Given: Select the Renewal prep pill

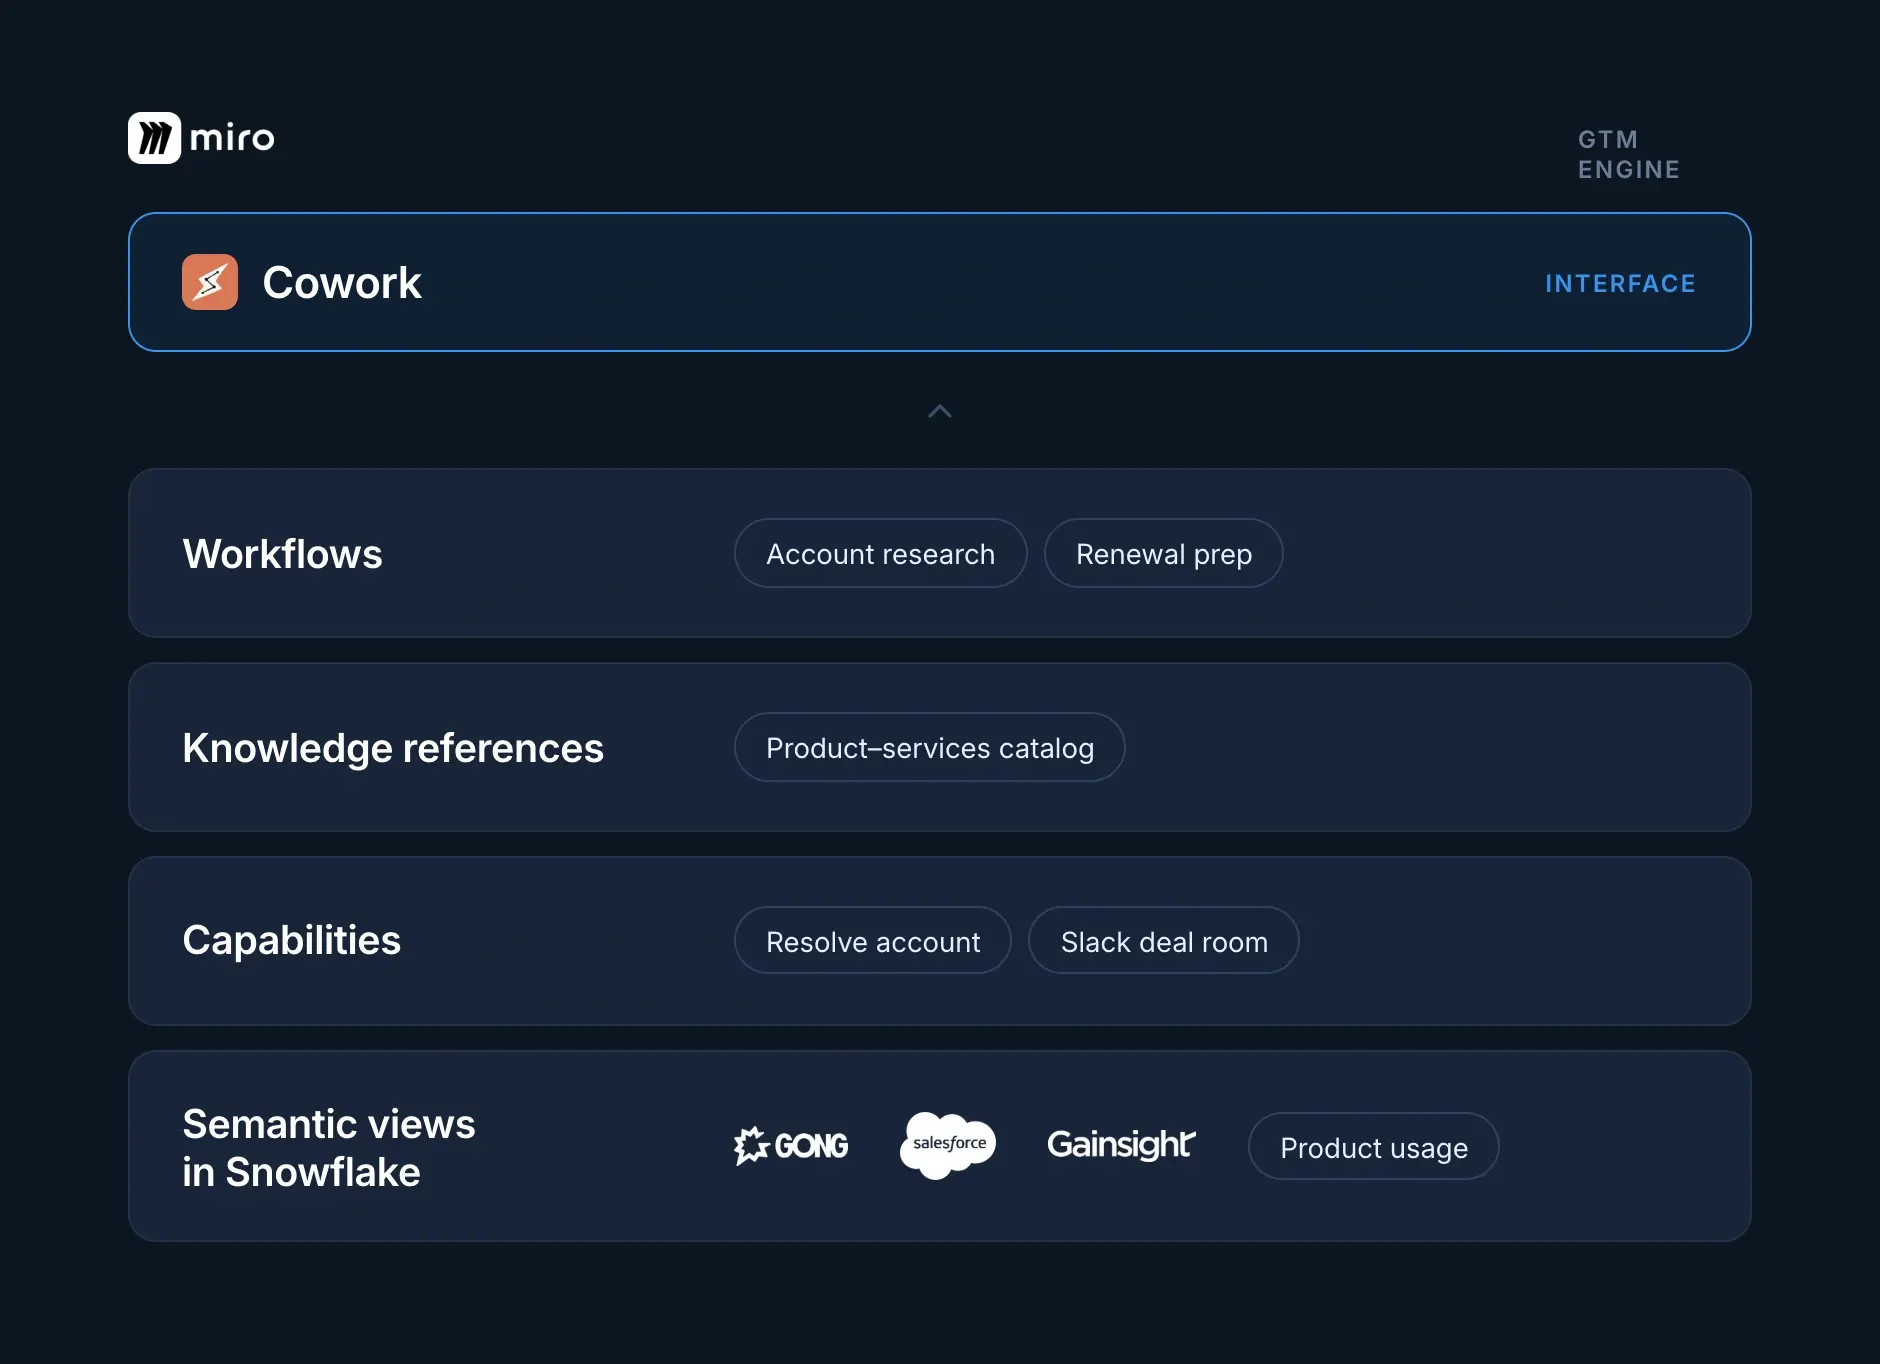Looking at the screenshot, I should [1164, 553].
